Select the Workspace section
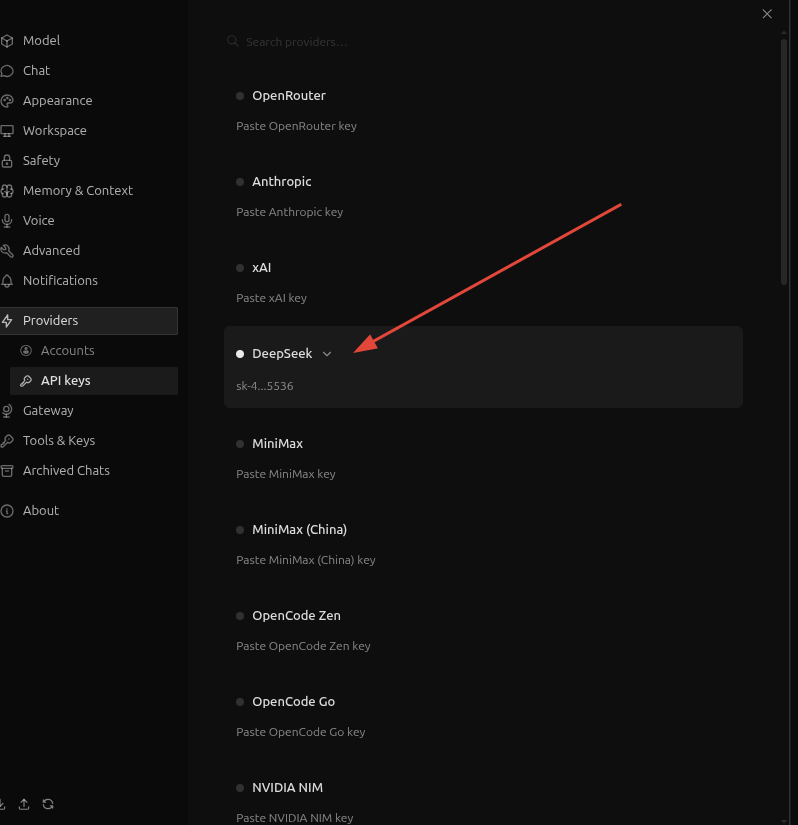Viewport: 798px width, 825px height. (54, 130)
